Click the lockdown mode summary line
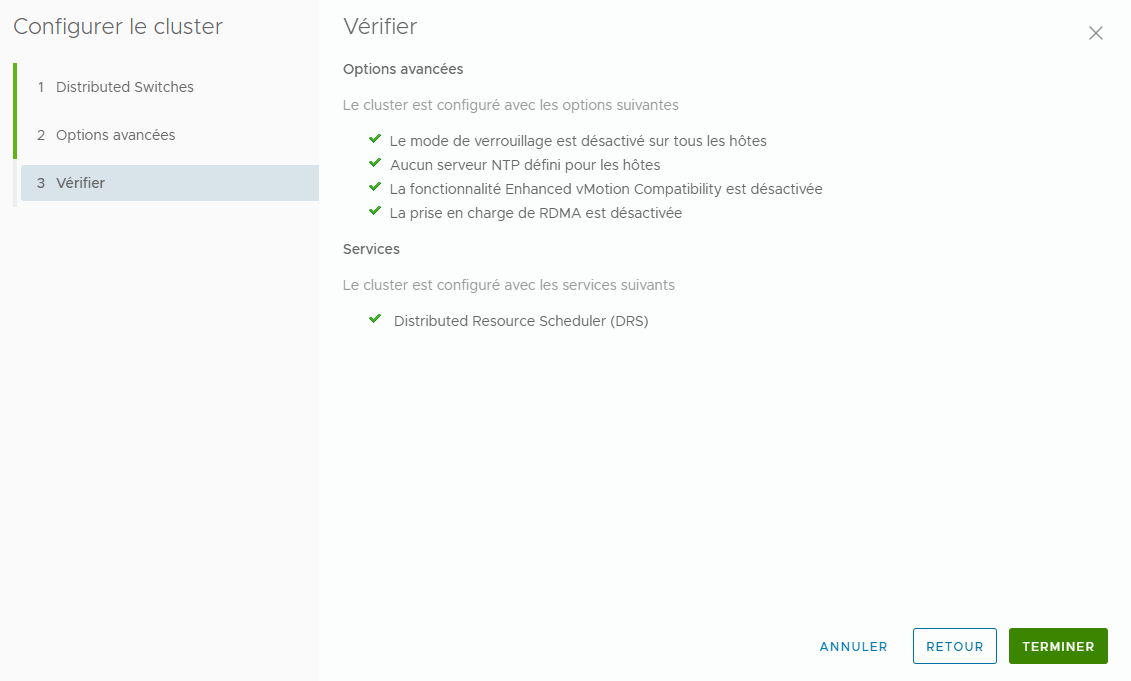This screenshot has height=681, width=1131. 578,141
